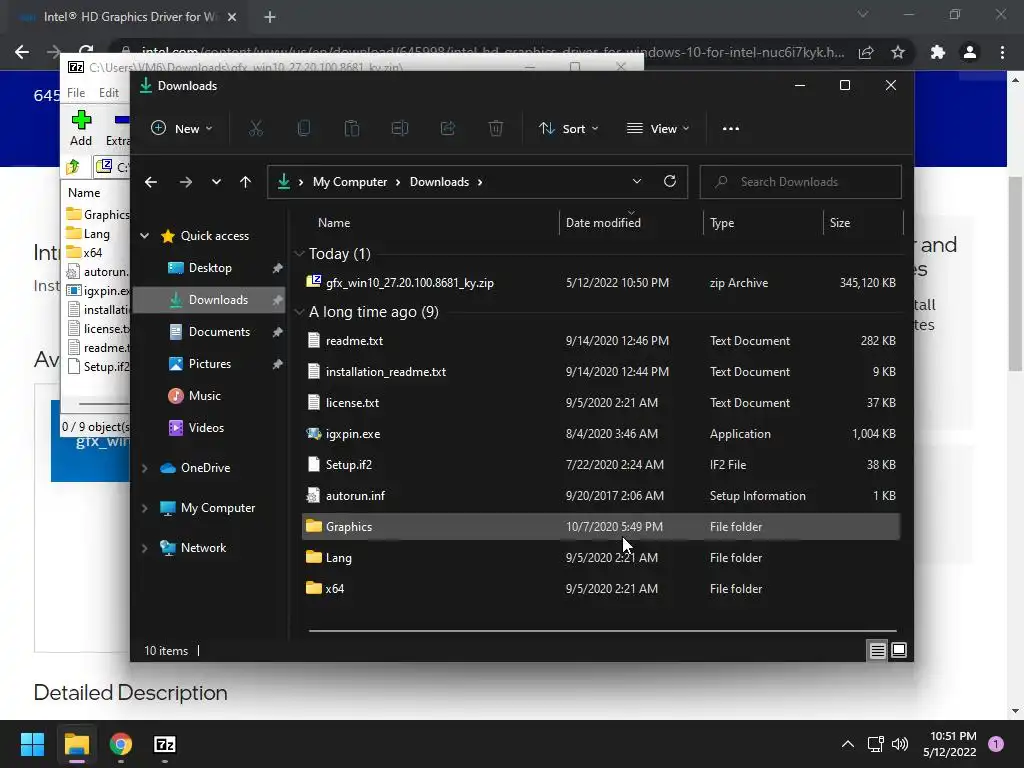1024x768 pixels.
Task: Open Chrome three-dot menu
Action: [1002, 52]
